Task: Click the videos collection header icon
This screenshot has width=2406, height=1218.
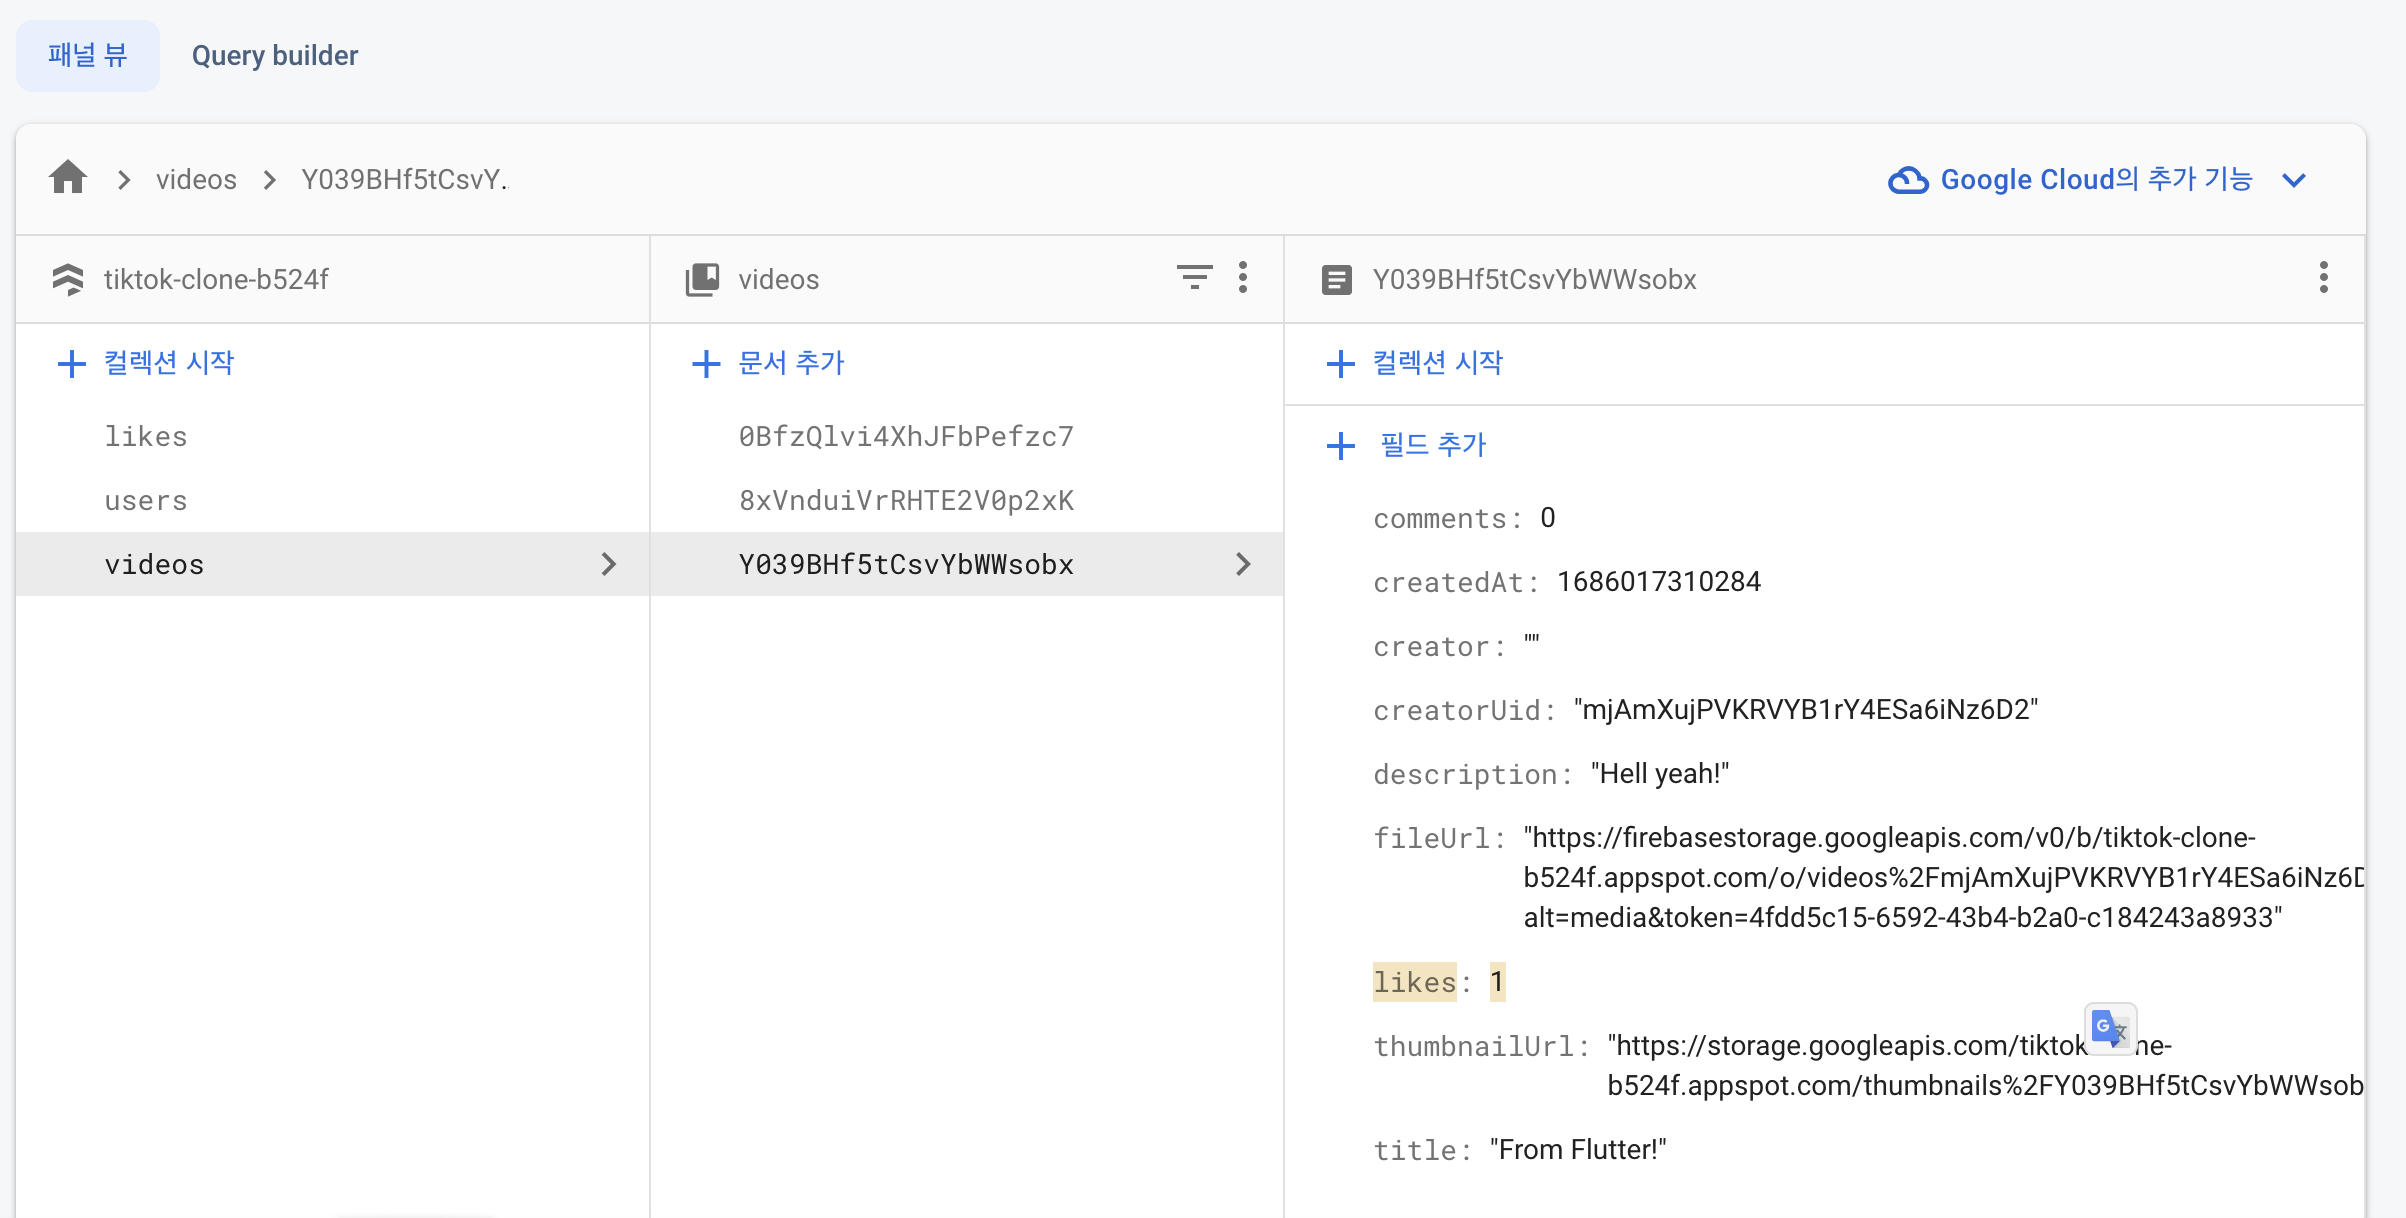Action: (x=702, y=279)
